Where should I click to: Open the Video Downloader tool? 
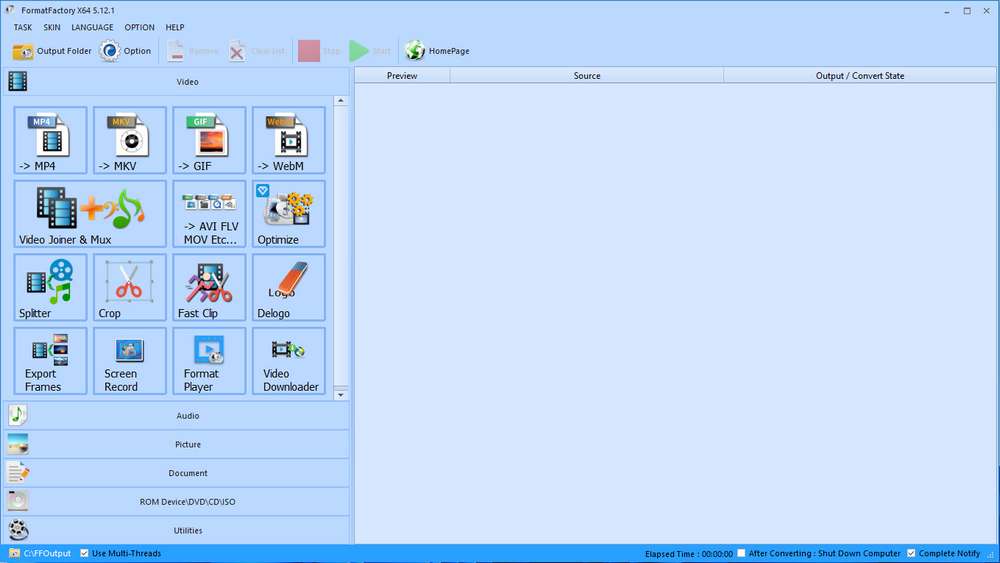tap(289, 361)
